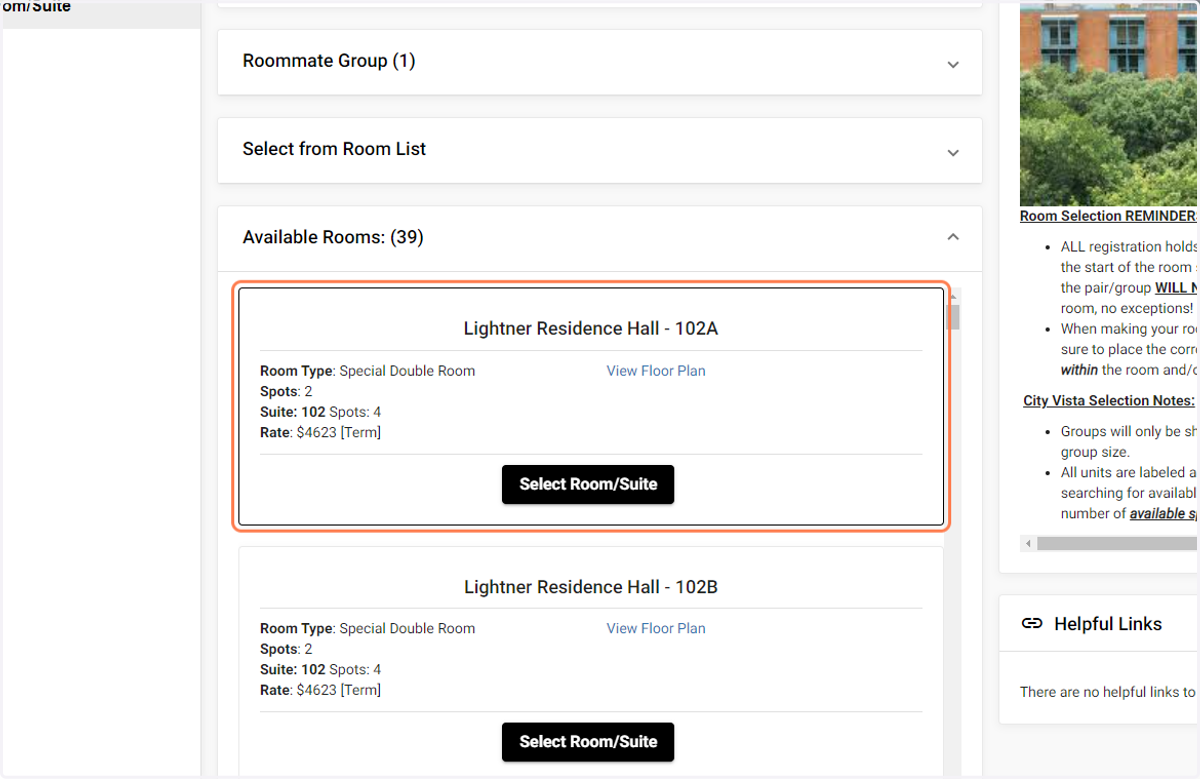Click the City Vista Selection Notes heading
The image size is (1200, 779).
click(x=1109, y=401)
